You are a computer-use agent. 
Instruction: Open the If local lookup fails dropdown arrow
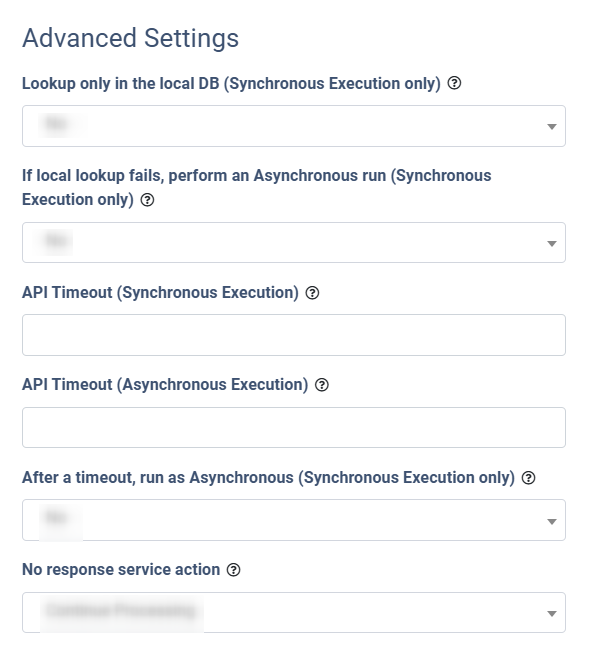(552, 243)
